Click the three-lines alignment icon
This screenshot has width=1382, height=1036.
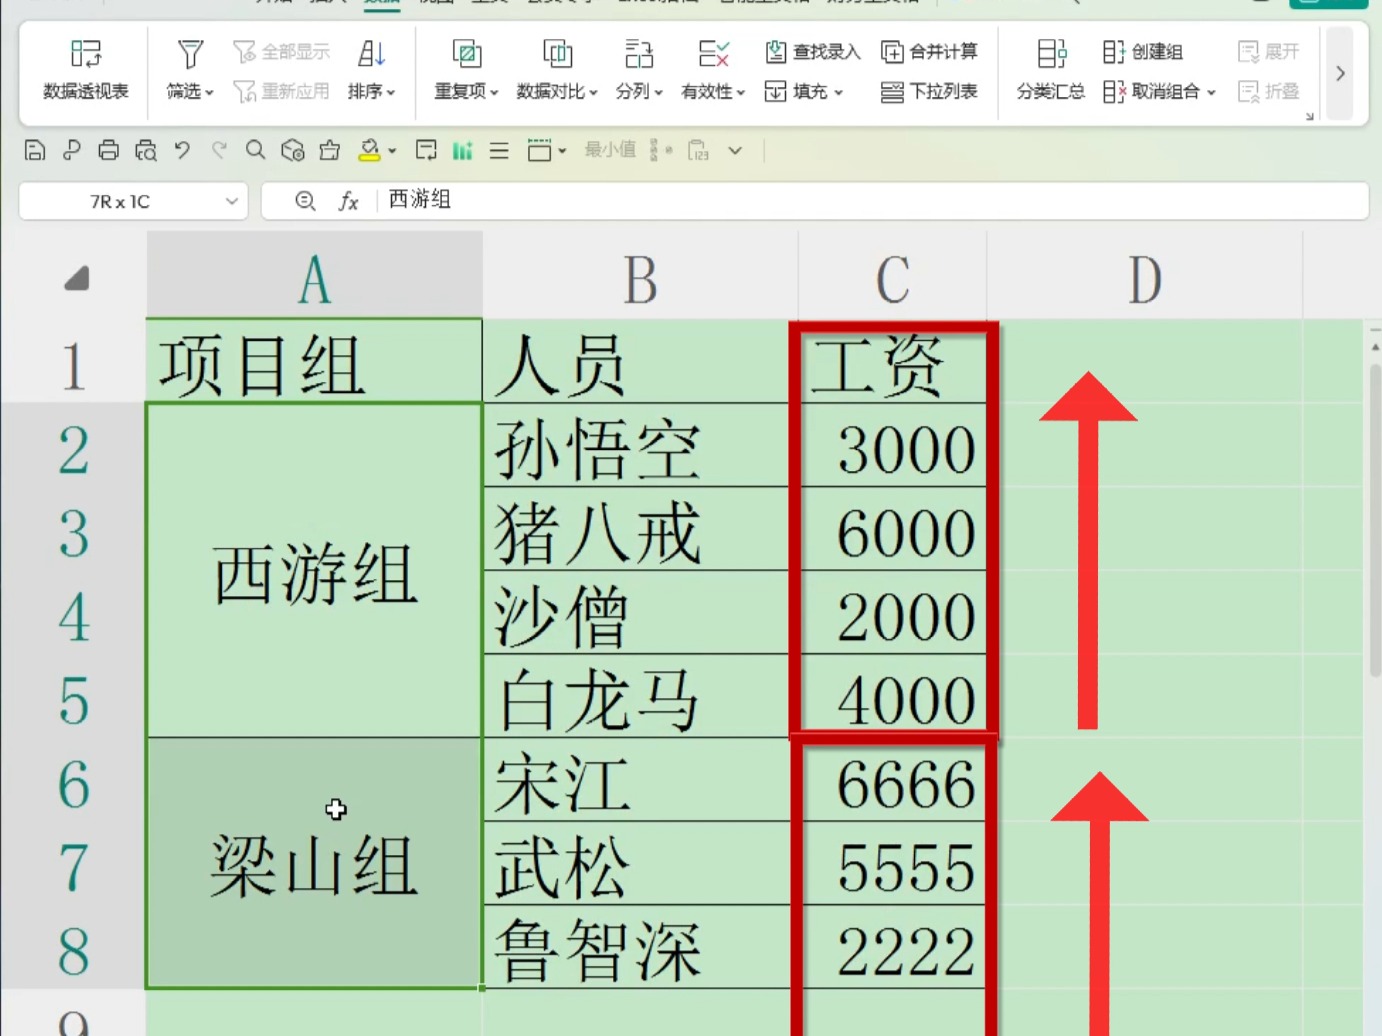tap(499, 150)
